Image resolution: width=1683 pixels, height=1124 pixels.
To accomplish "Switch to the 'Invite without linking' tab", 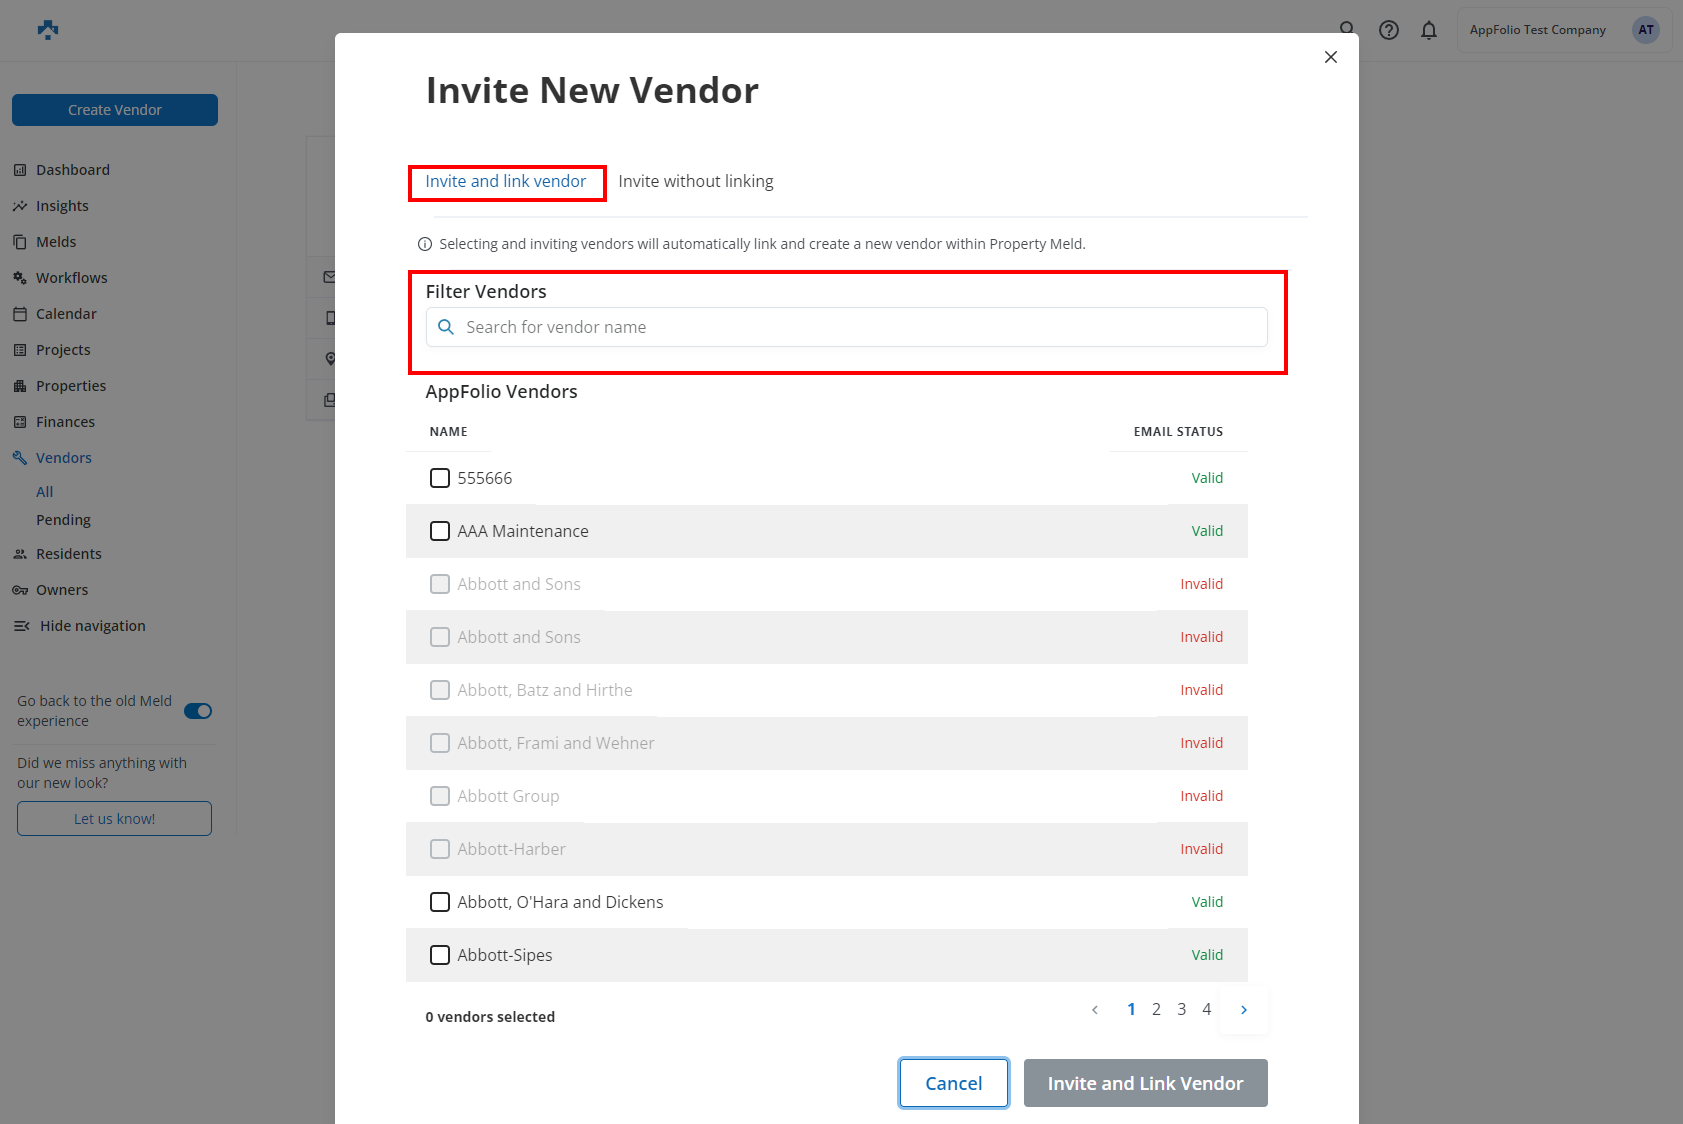I will coord(696,181).
